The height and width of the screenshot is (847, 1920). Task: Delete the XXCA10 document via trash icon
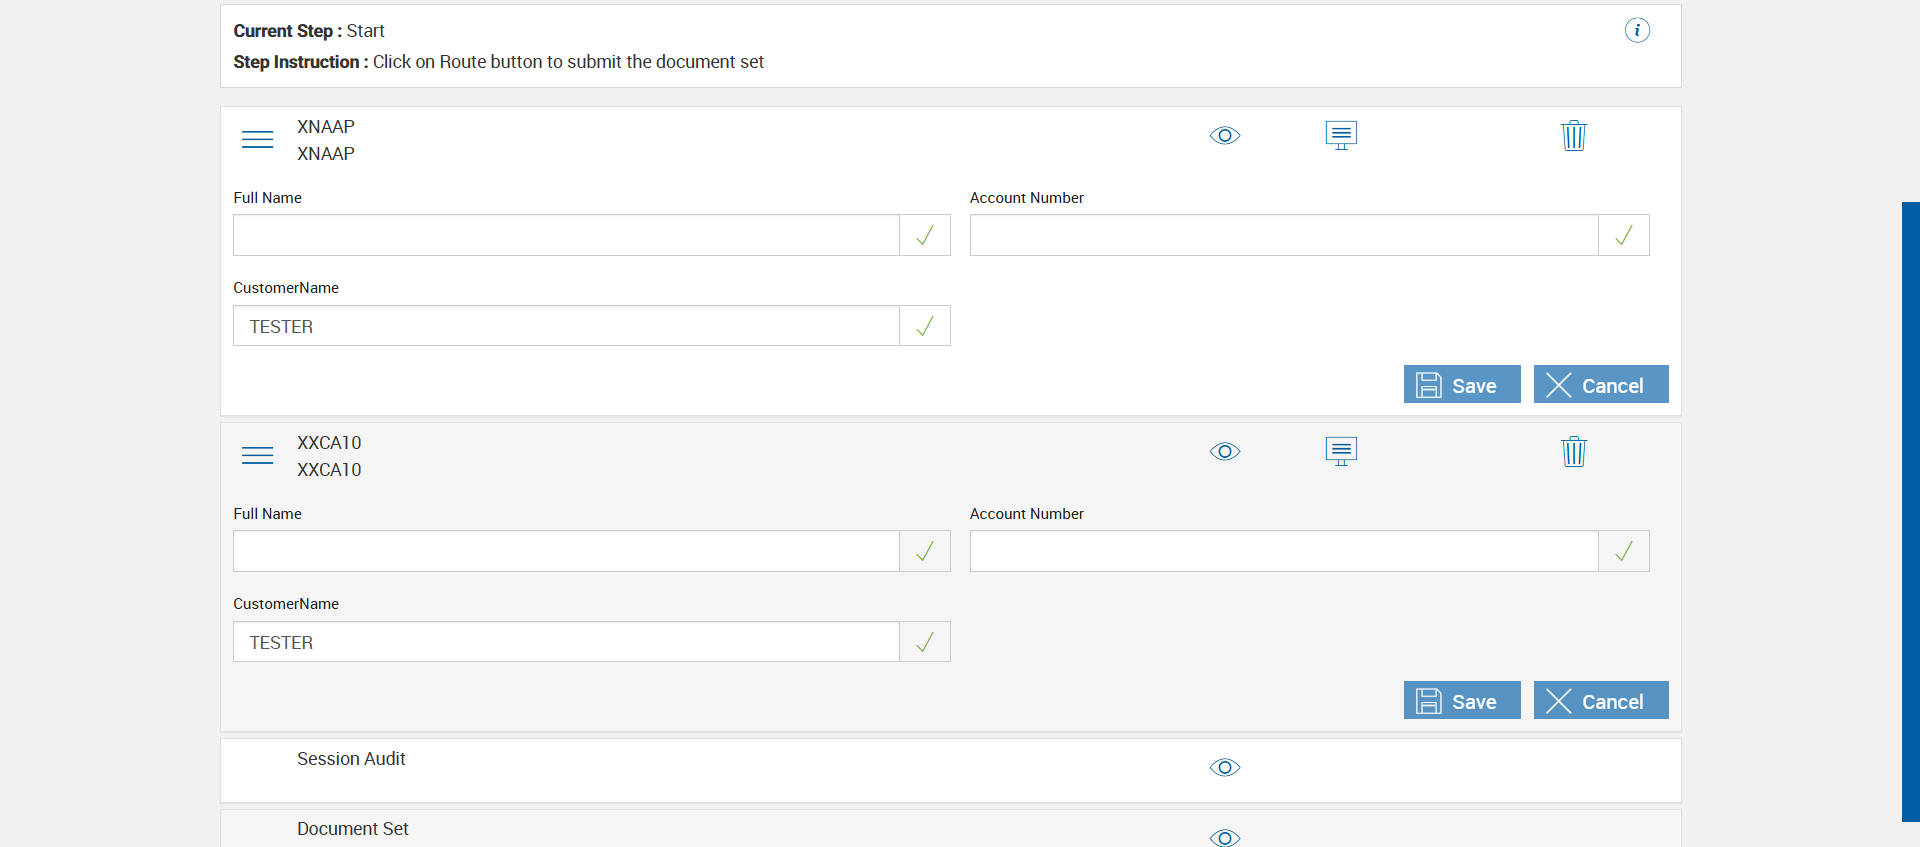pyautogui.click(x=1574, y=451)
